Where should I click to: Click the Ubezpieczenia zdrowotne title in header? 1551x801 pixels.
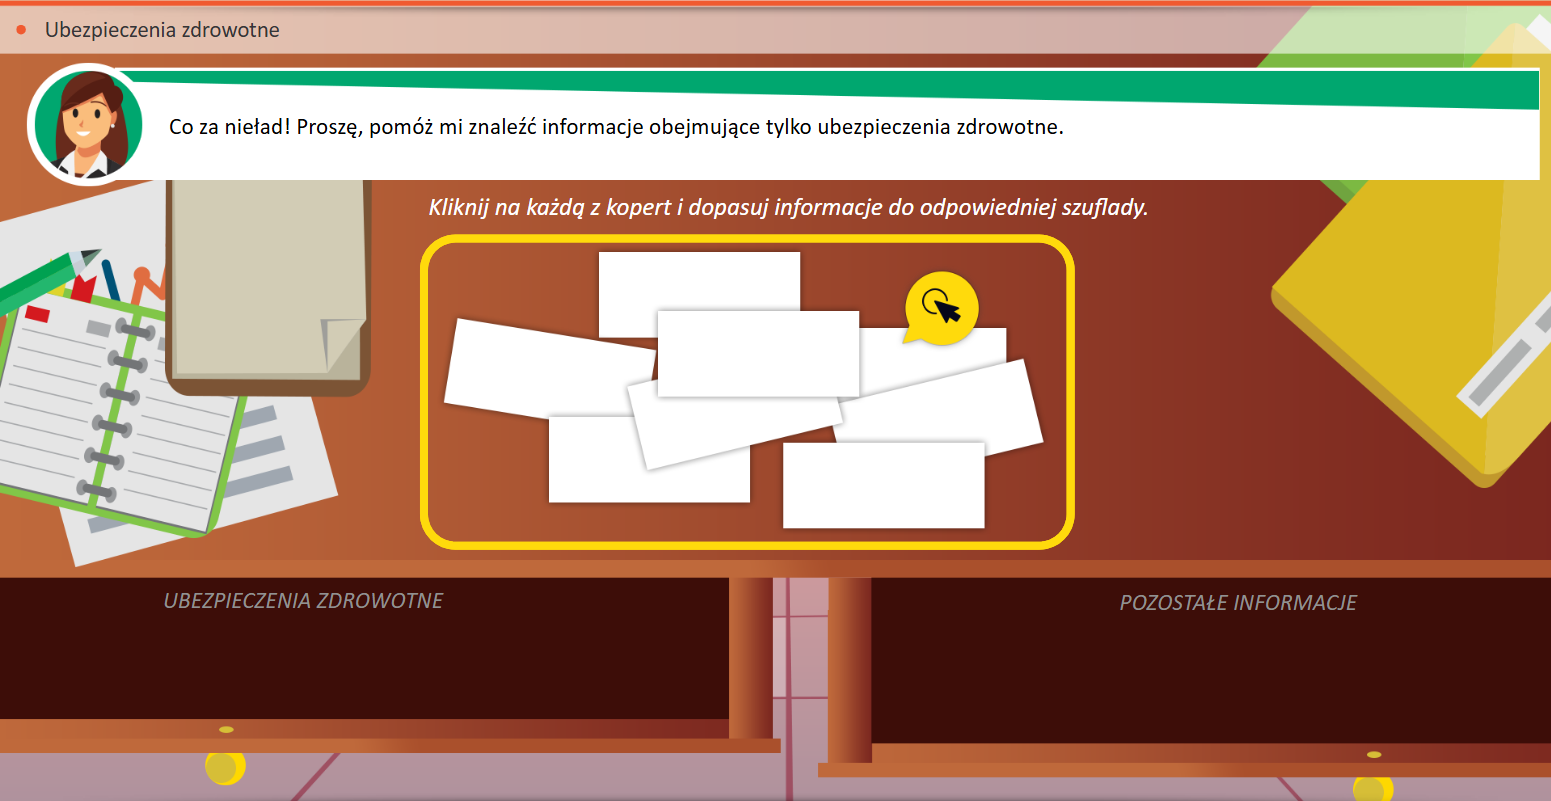[162, 30]
